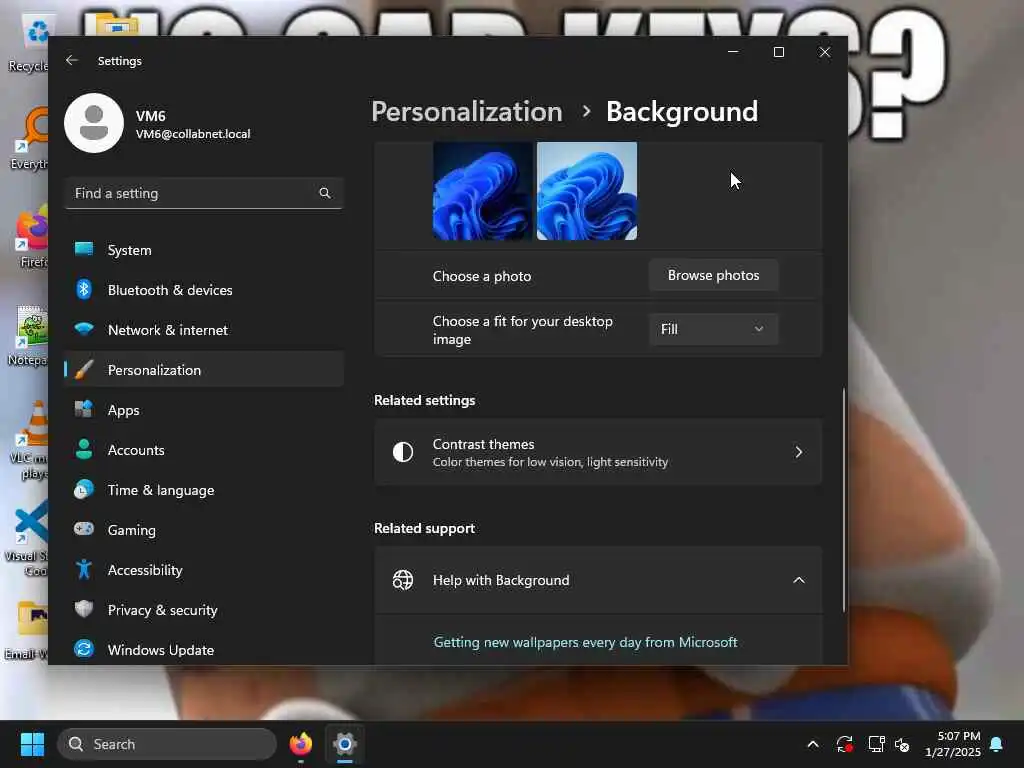The width and height of the screenshot is (1024, 768).
Task: Select the light blue bloom wallpaper thumbnail
Action: click(586, 191)
